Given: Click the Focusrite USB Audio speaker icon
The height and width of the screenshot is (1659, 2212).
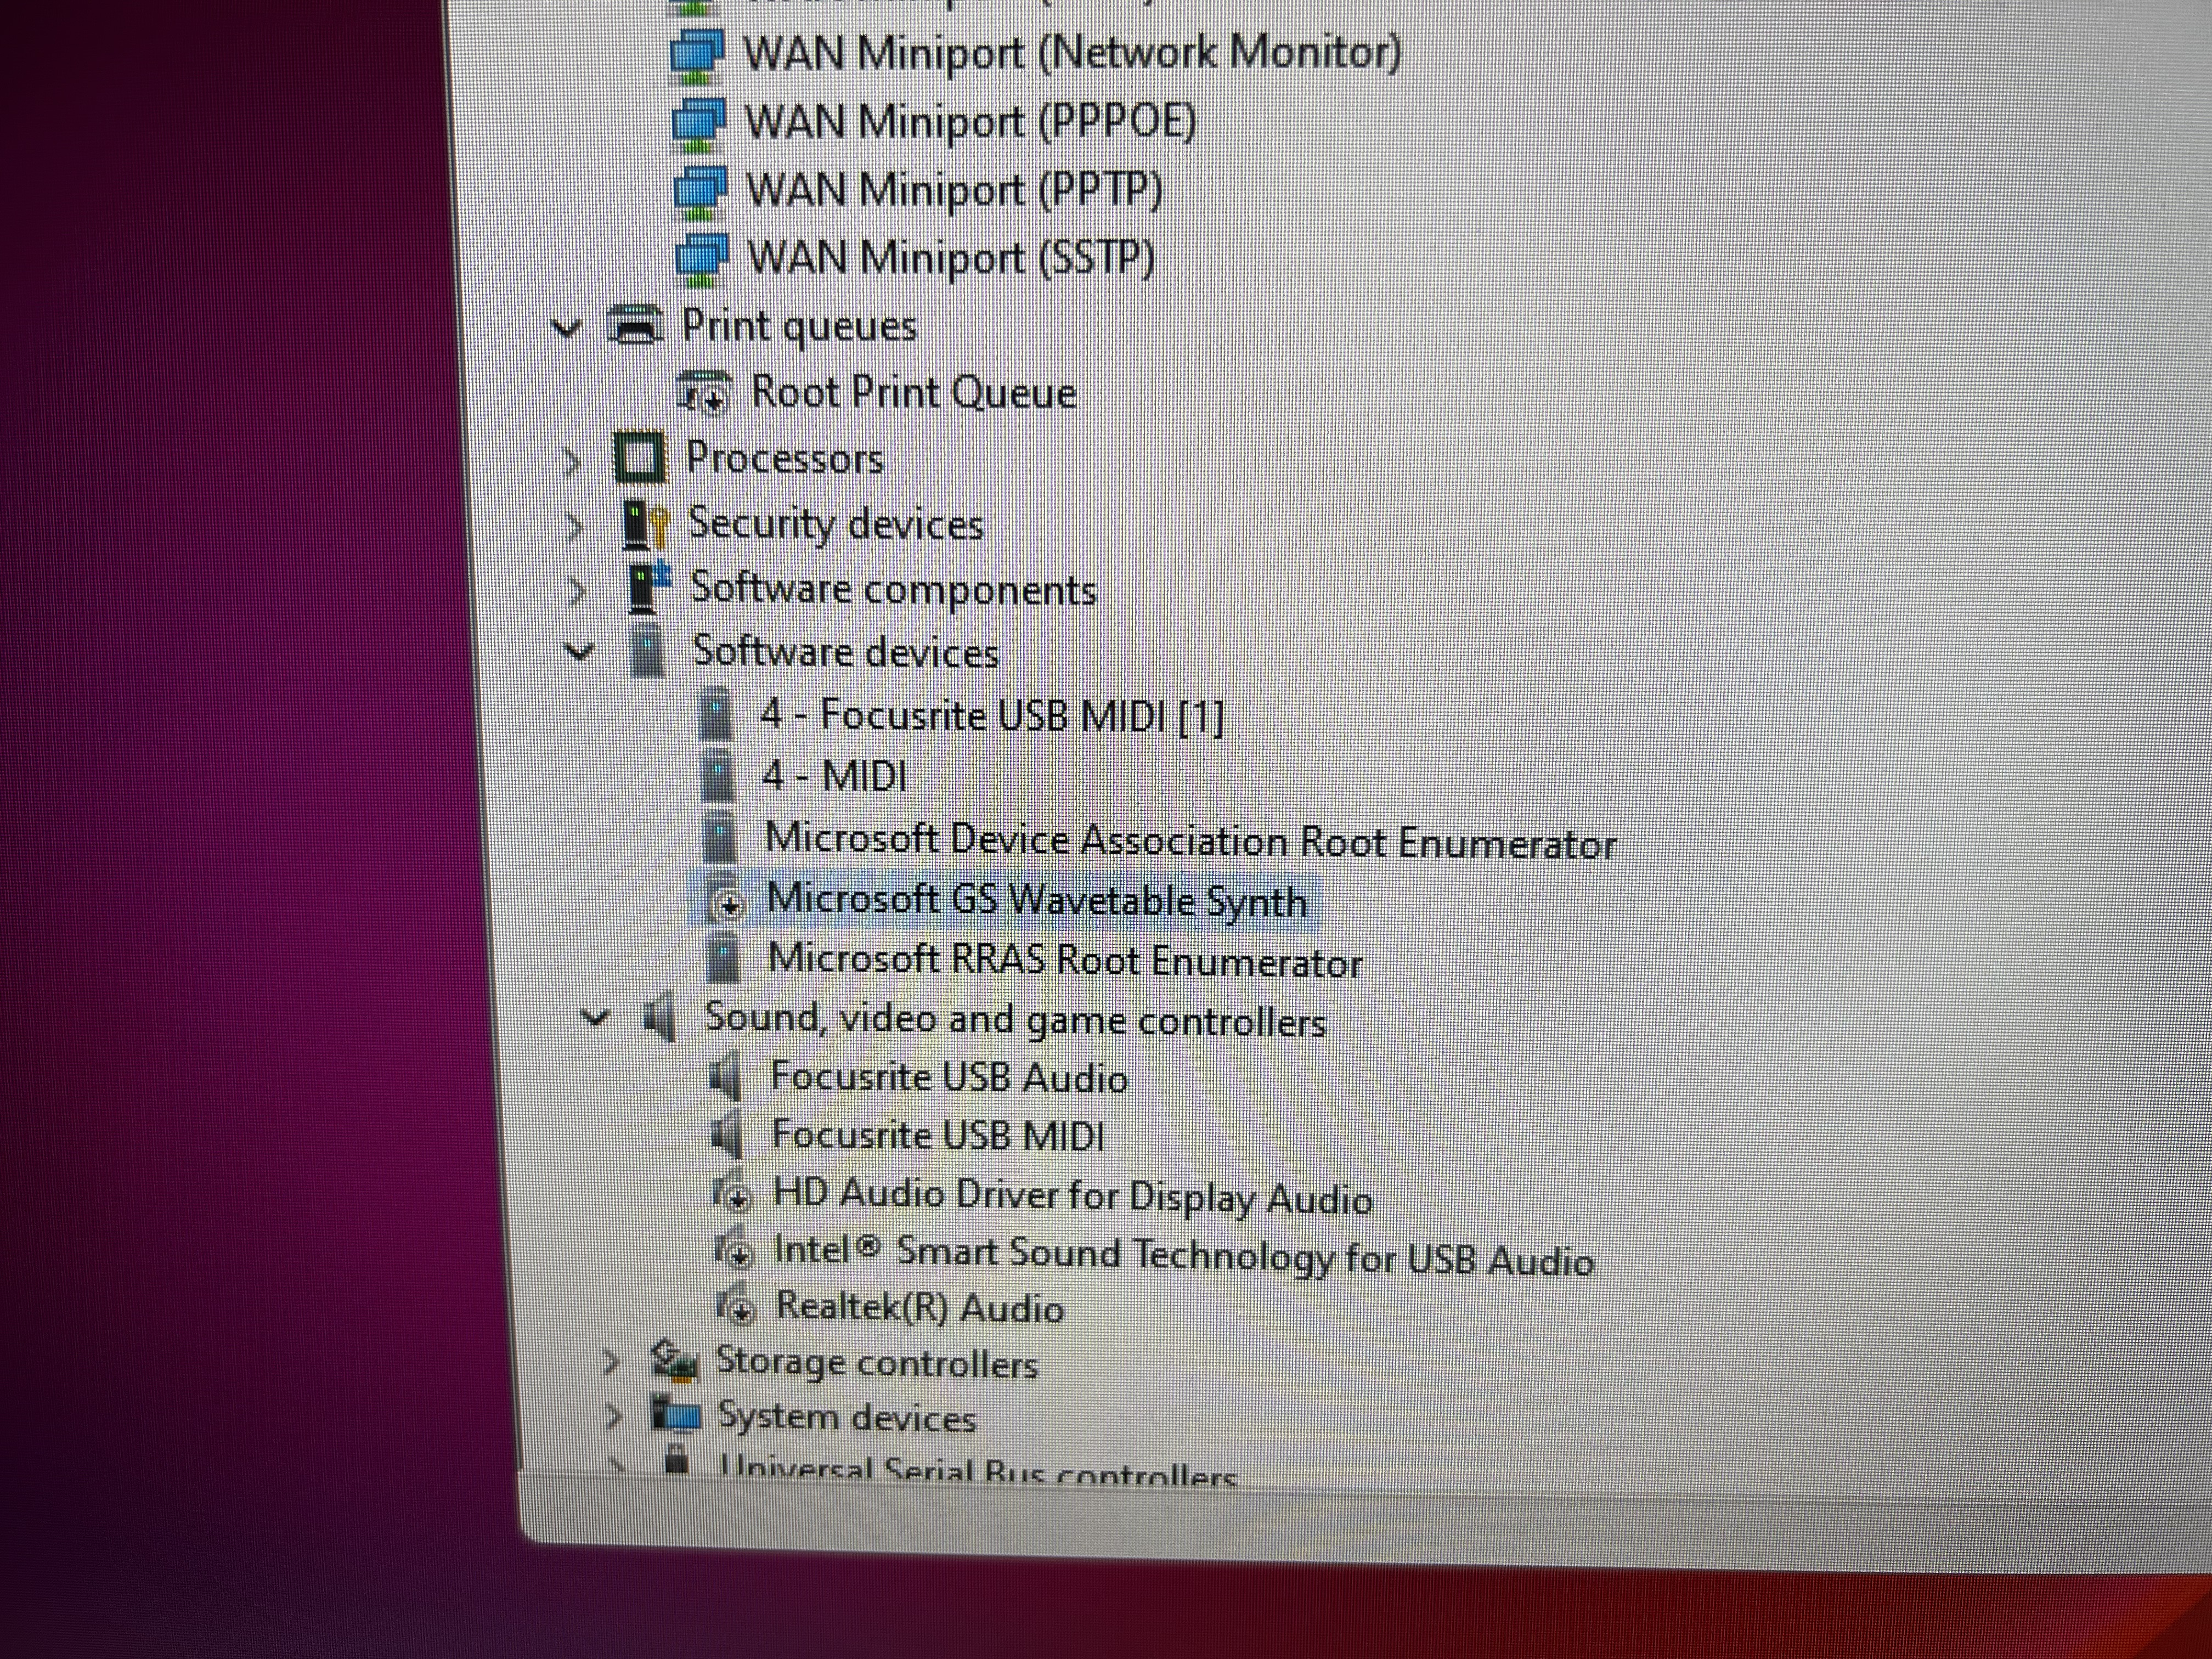Looking at the screenshot, I should pyautogui.click(x=725, y=1077).
